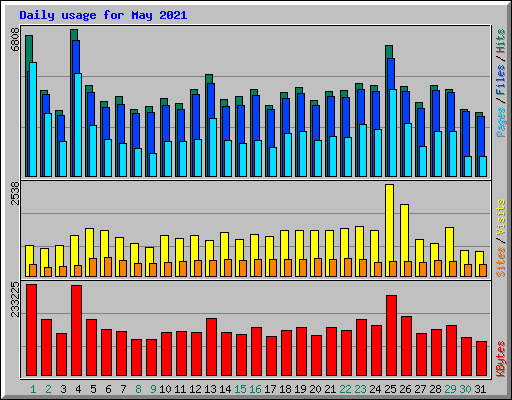
Task: Click day 13 on the date axis
Action: [210, 389]
